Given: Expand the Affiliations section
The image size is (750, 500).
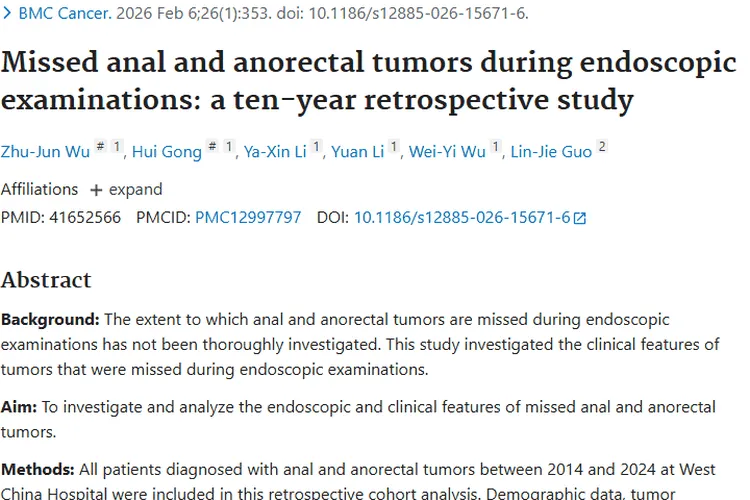Looking at the screenshot, I should [126, 189].
